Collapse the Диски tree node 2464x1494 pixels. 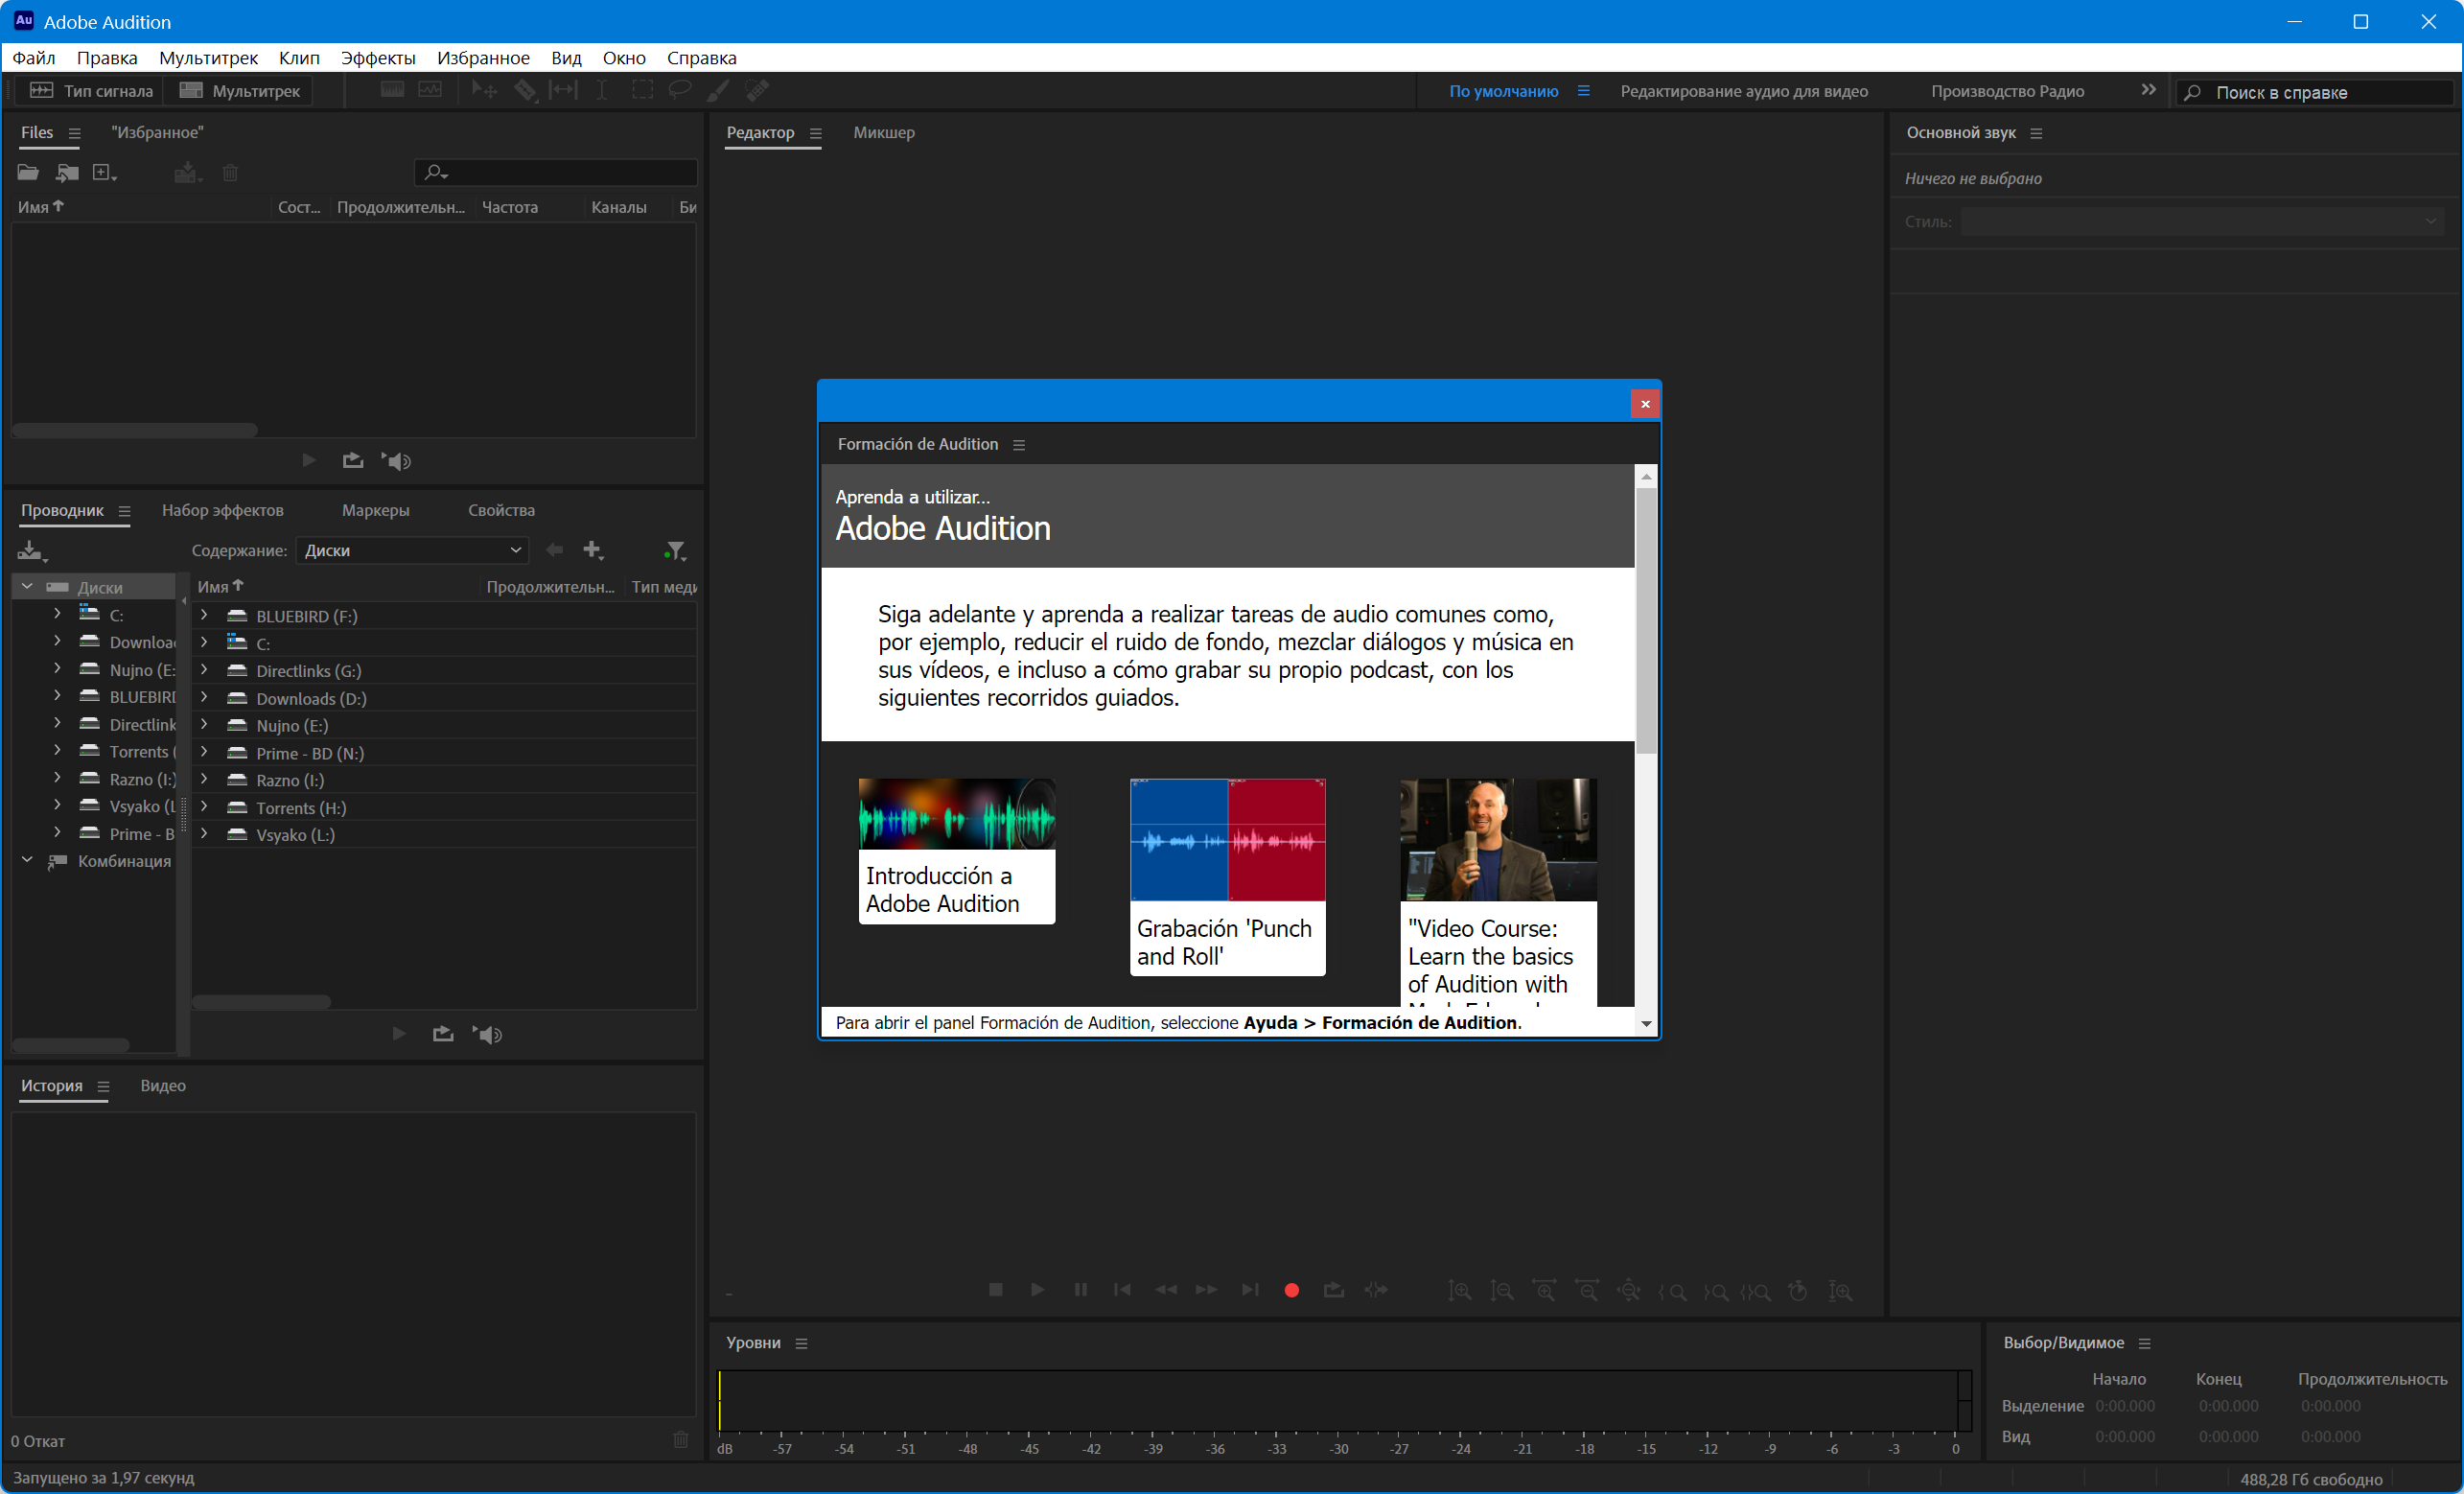coord(27,587)
